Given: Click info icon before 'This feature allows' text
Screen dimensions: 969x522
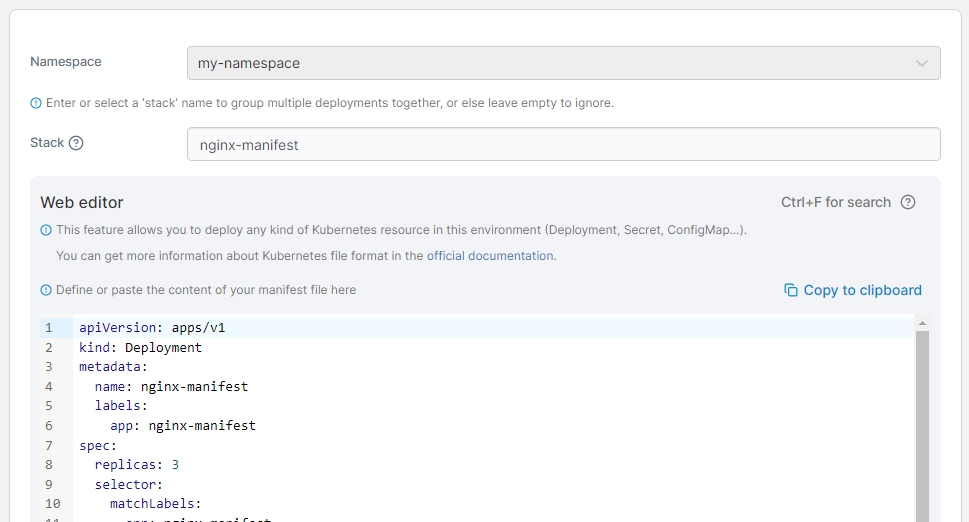Looking at the screenshot, I should [x=46, y=230].
